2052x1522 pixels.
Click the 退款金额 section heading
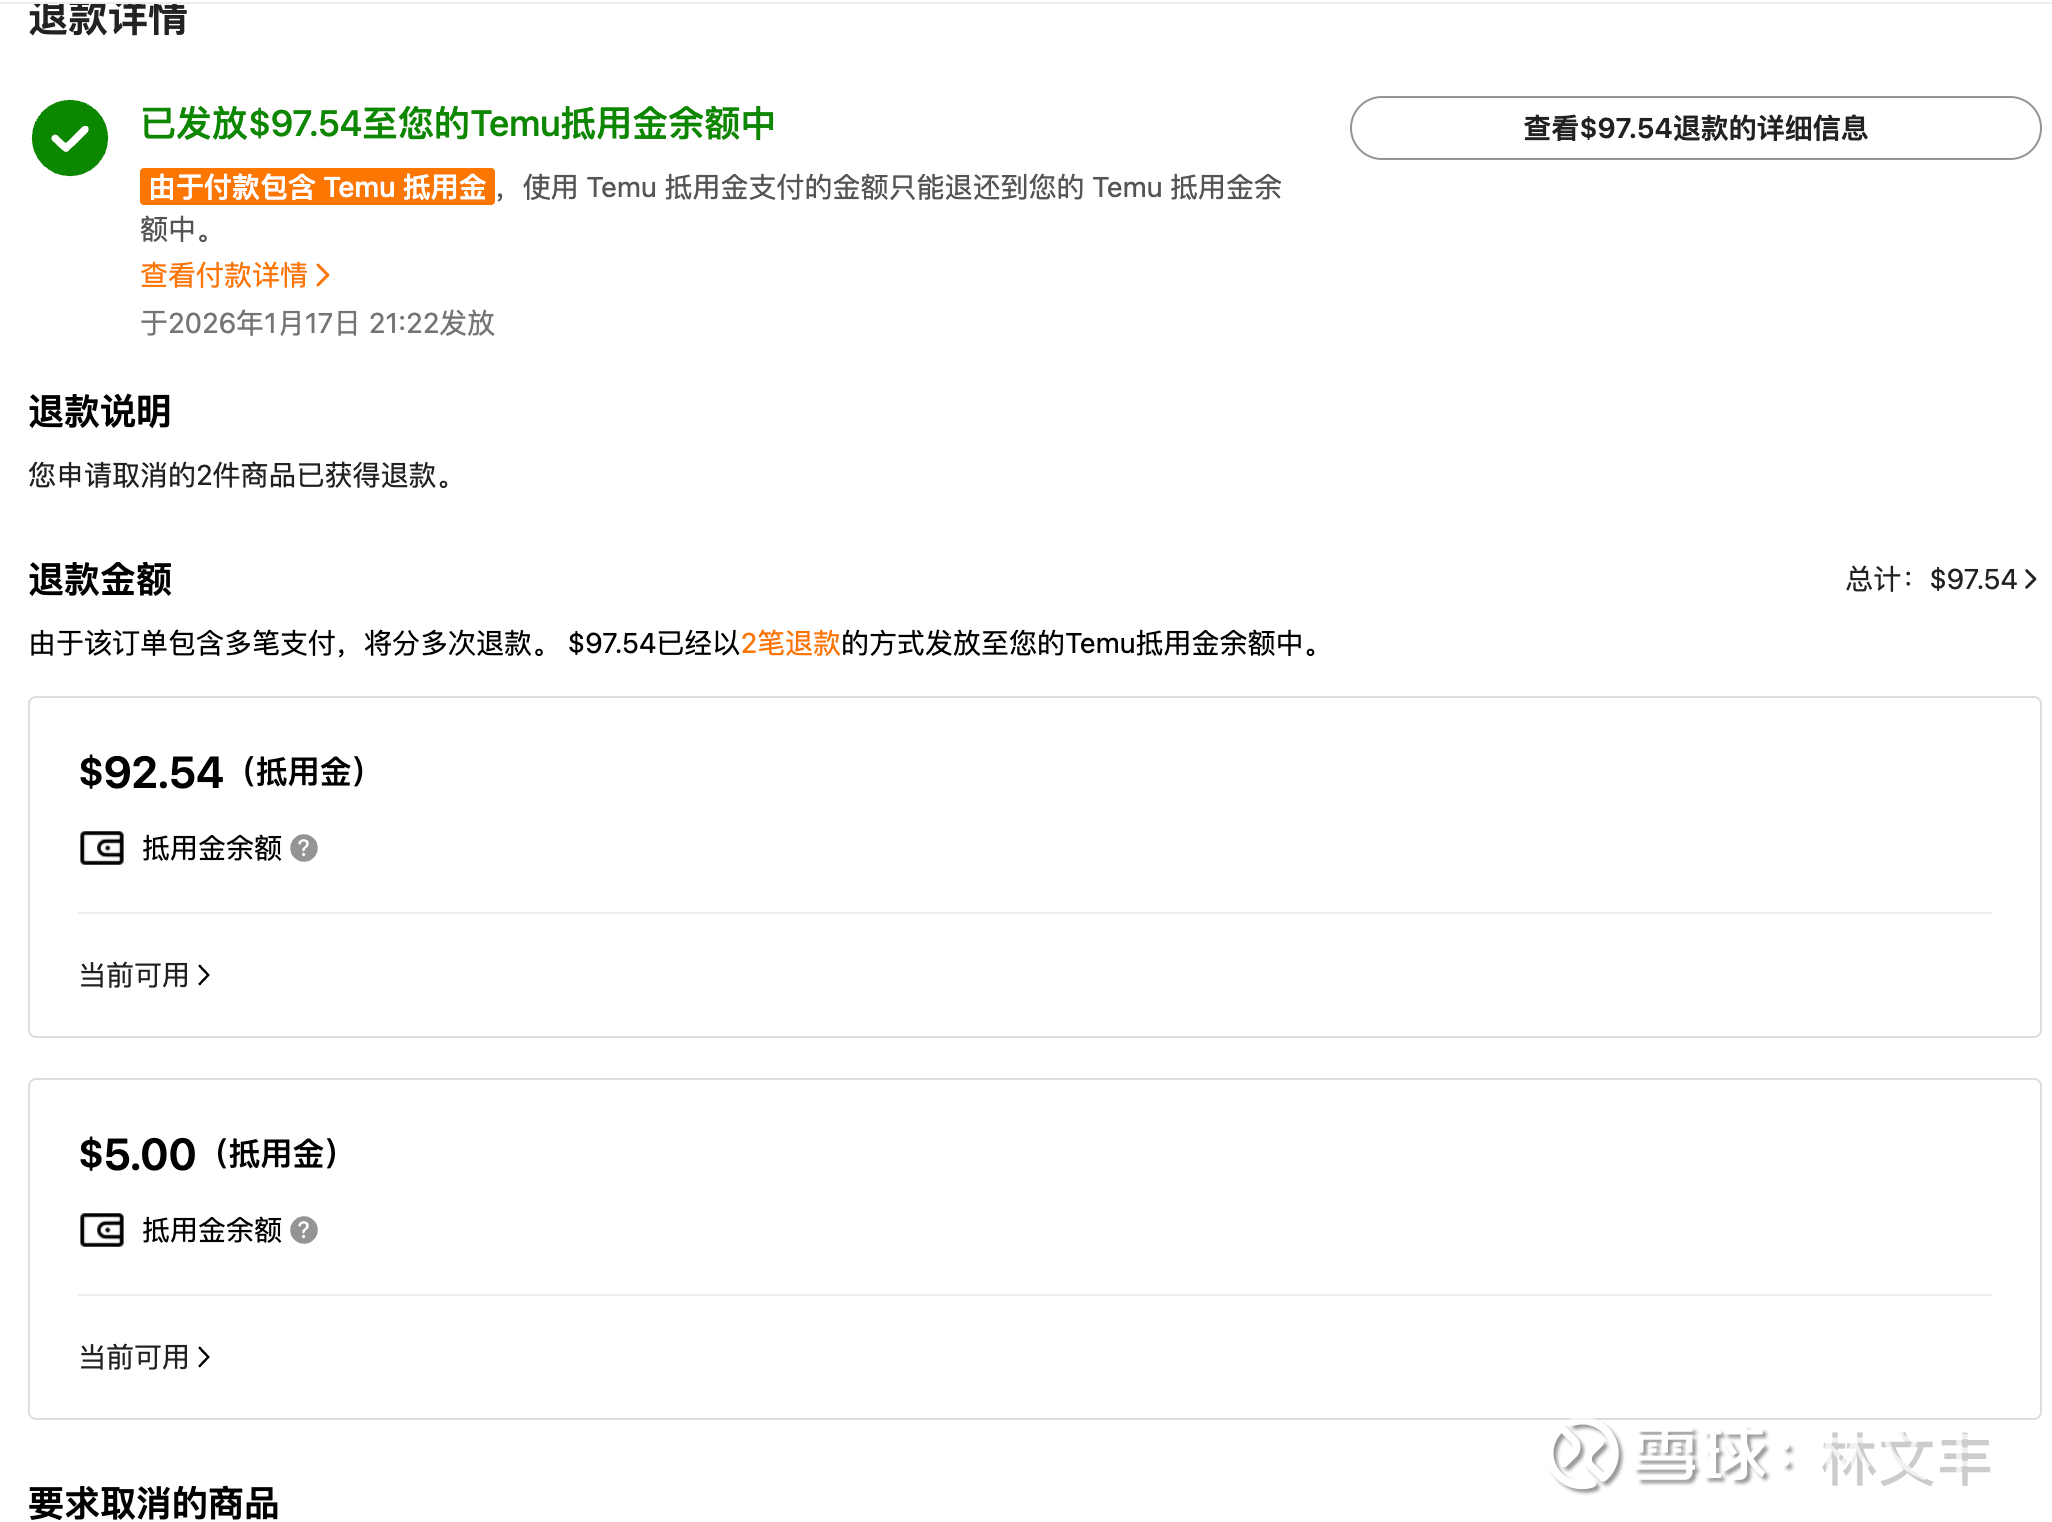point(100,579)
